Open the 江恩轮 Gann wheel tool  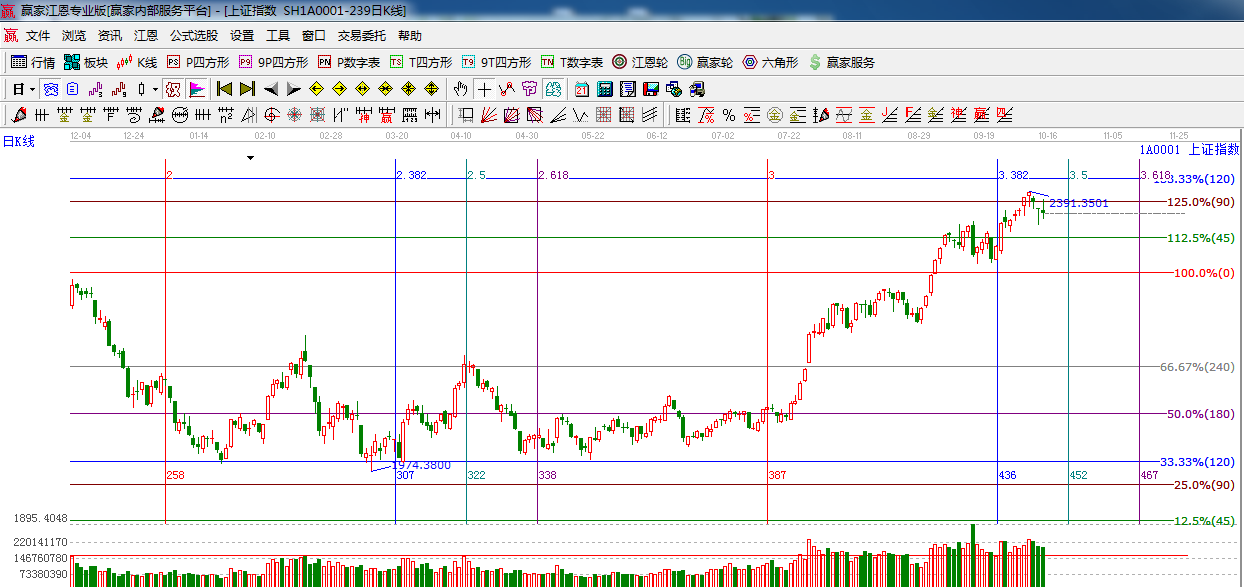click(x=639, y=62)
